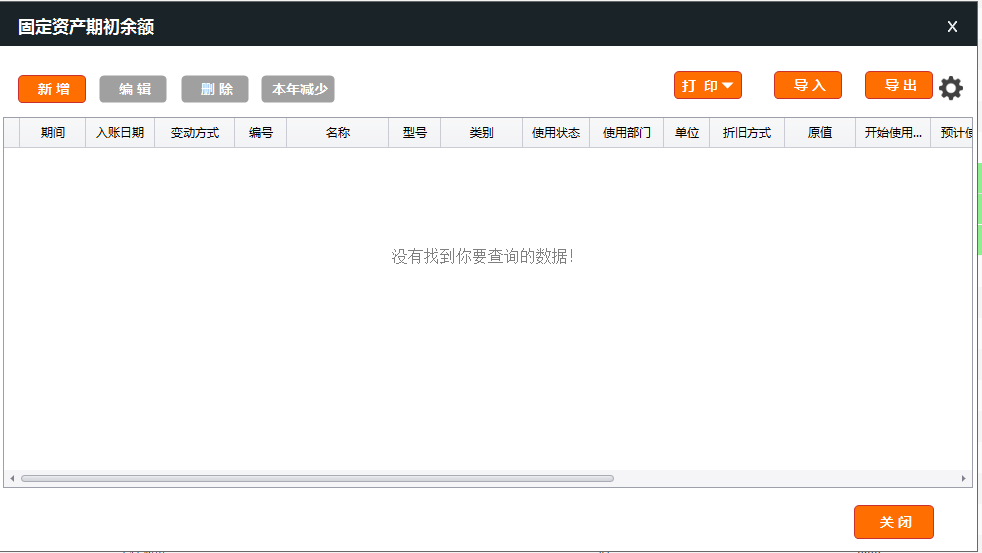Sort by the 期间 column header
The image size is (982, 553).
(53, 133)
